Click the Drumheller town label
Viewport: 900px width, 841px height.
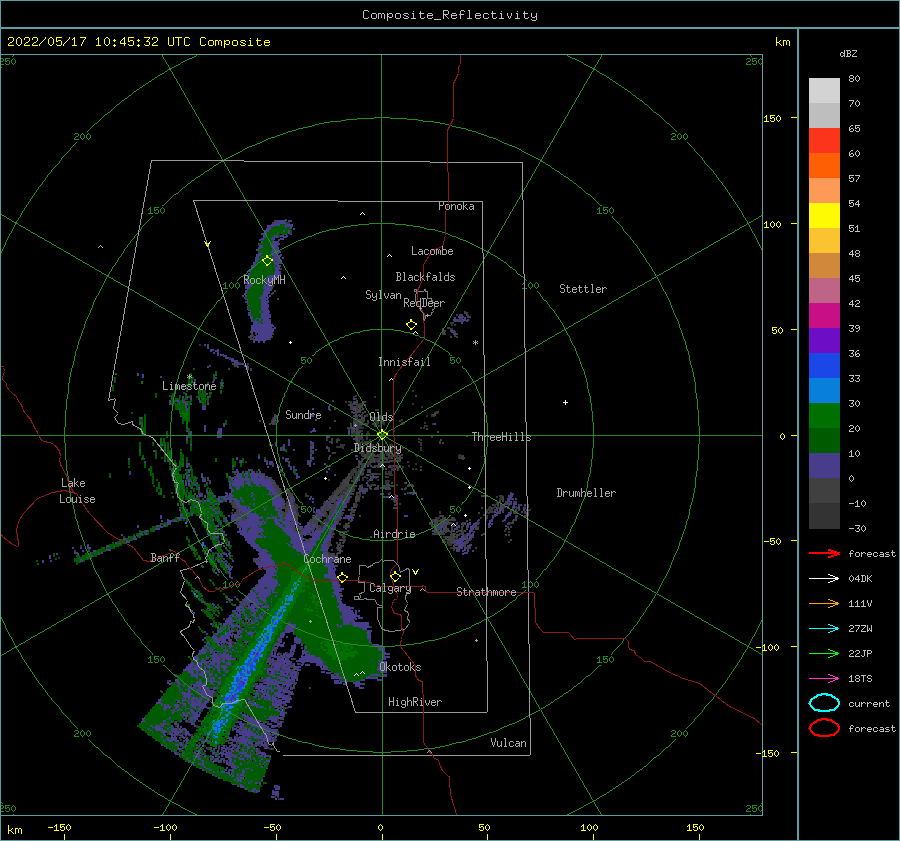[586, 493]
